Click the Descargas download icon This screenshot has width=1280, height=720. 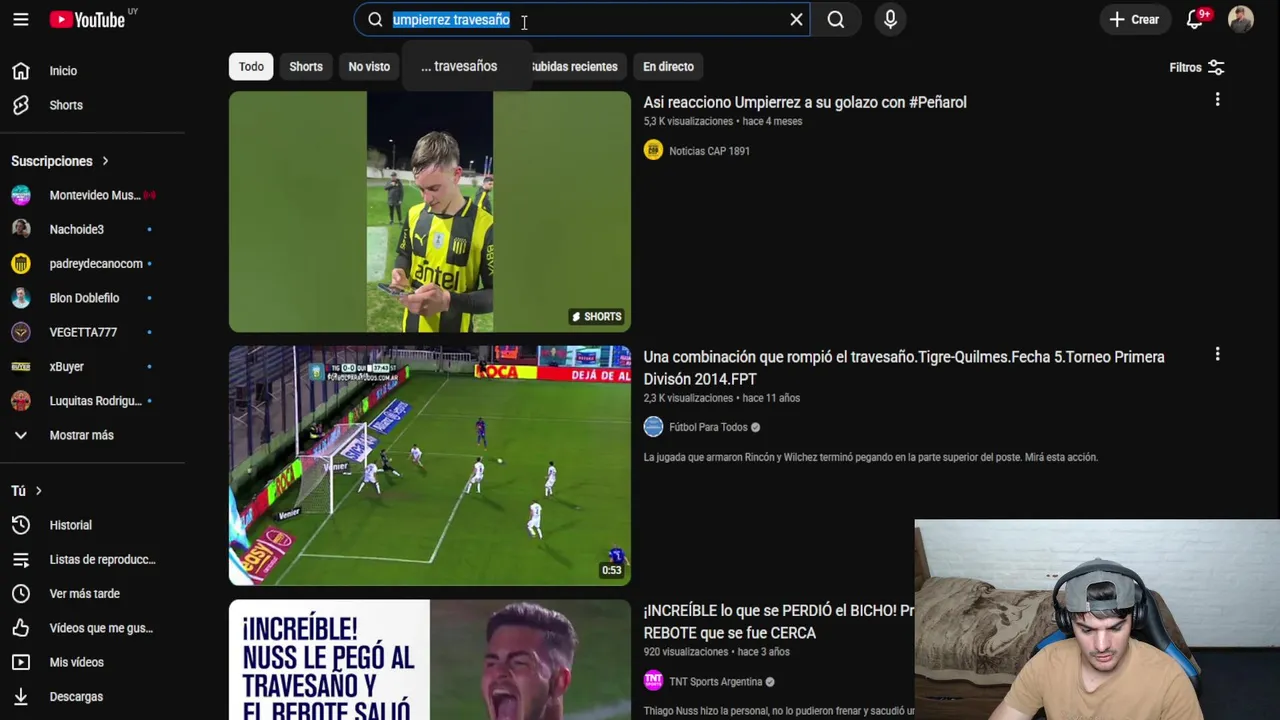tap(21, 697)
